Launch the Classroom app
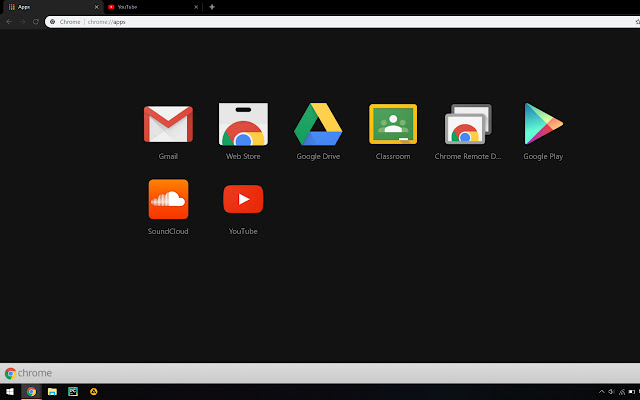Screen dimensions: 640x400 click(x=393, y=124)
